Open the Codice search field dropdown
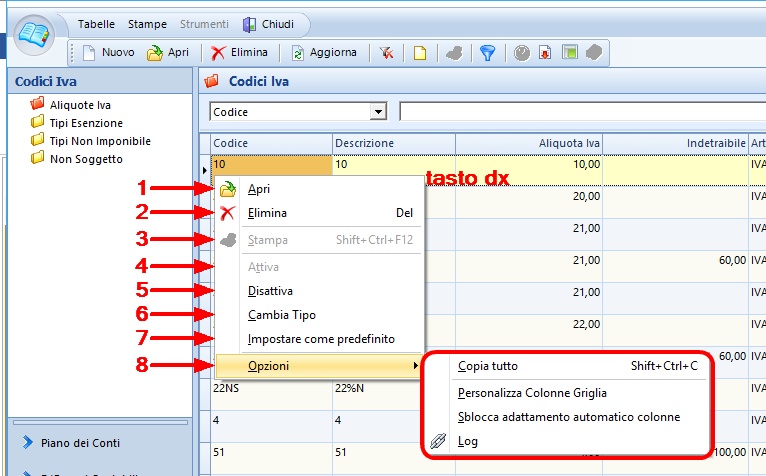The width and height of the screenshot is (766, 476). coord(378,112)
